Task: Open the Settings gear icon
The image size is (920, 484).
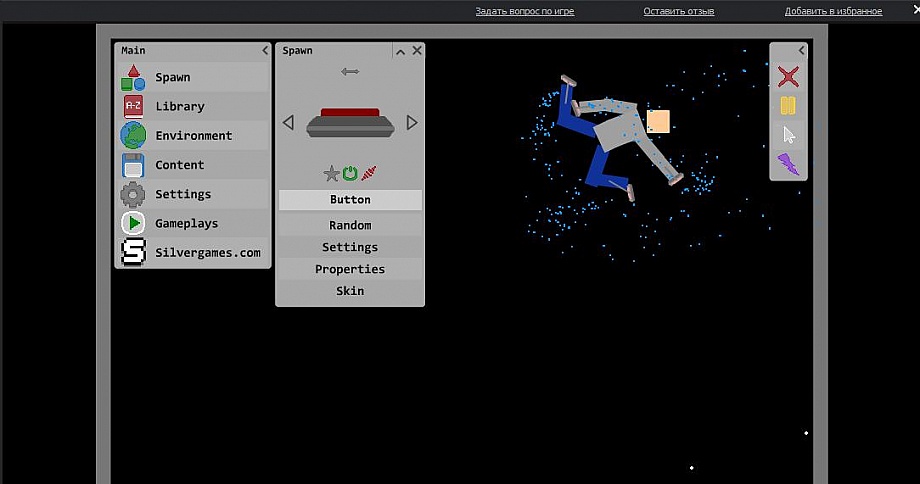Action: pyautogui.click(x=133, y=194)
